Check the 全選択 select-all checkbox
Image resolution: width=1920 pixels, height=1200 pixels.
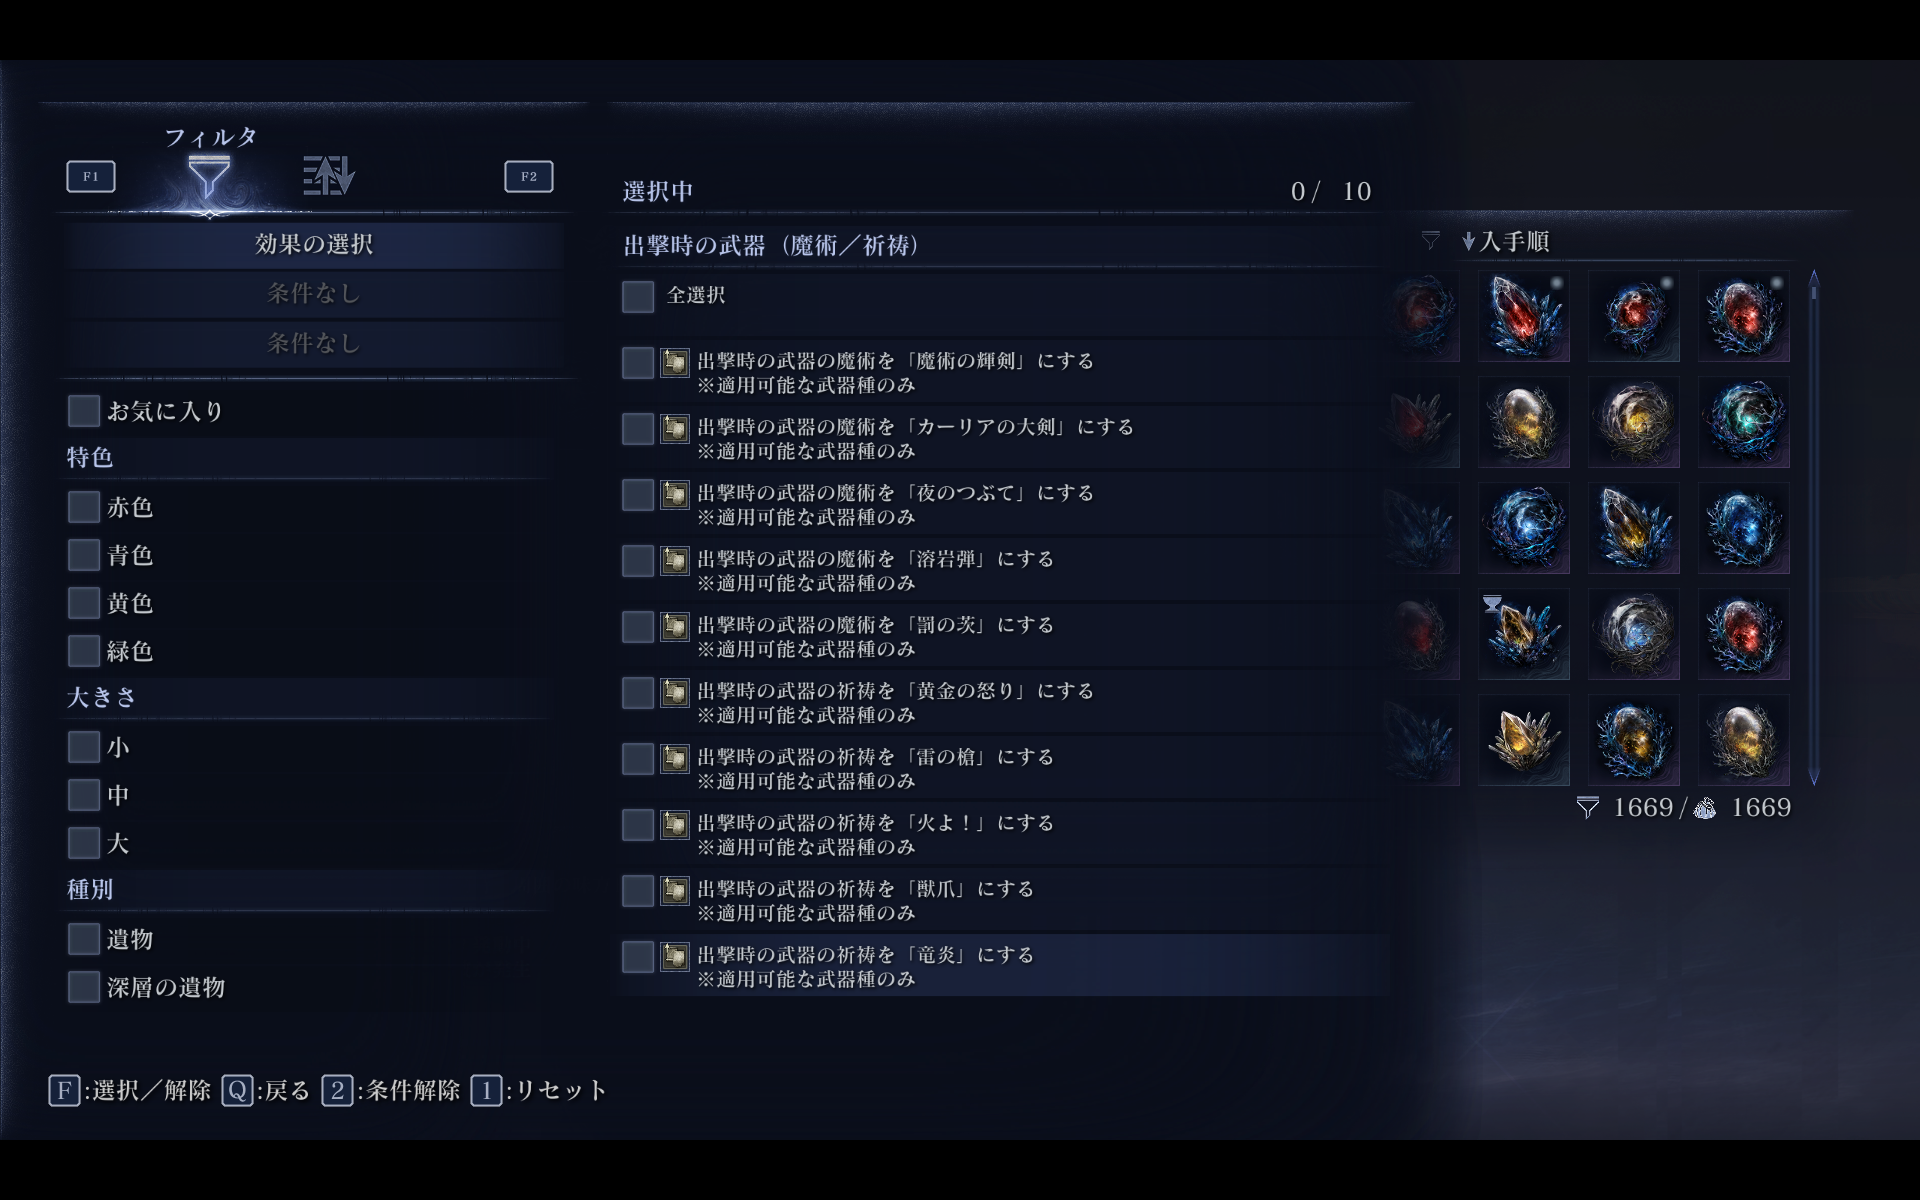pos(638,296)
